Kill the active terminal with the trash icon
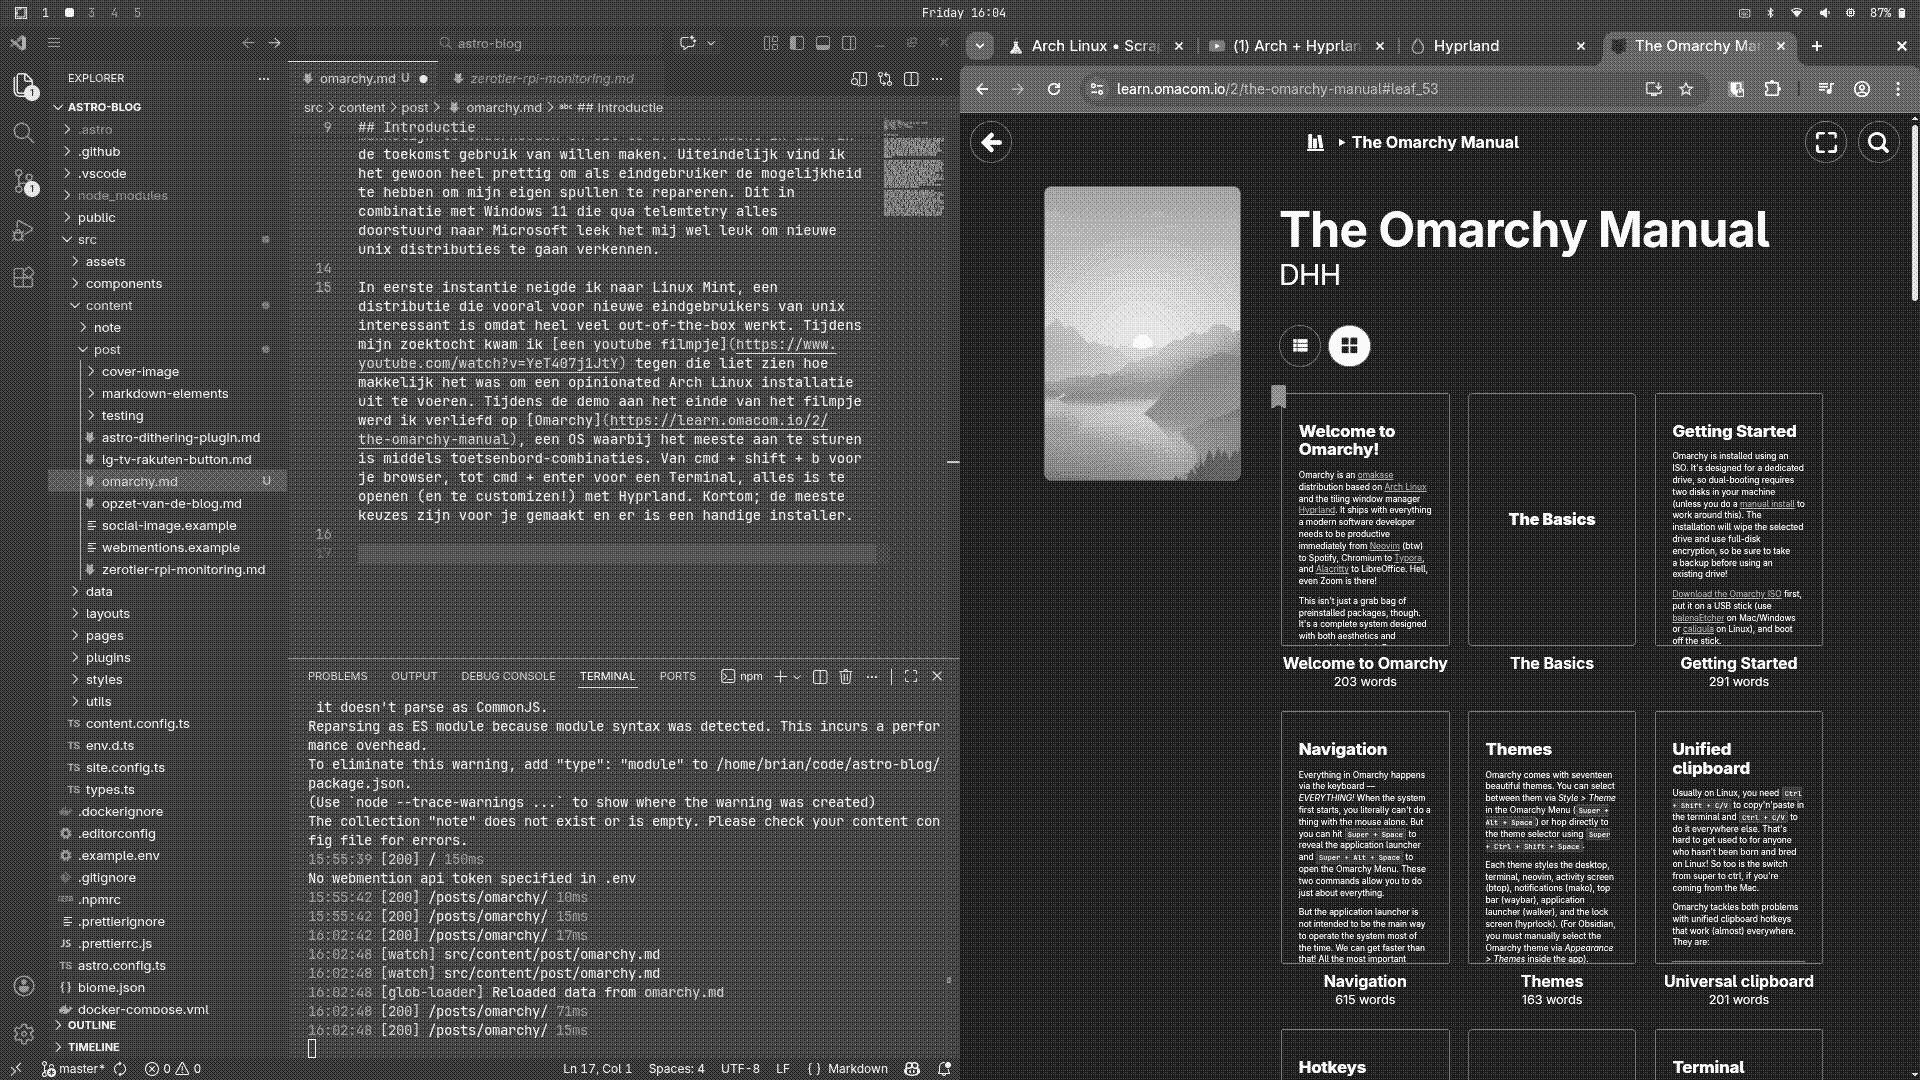 (x=846, y=676)
